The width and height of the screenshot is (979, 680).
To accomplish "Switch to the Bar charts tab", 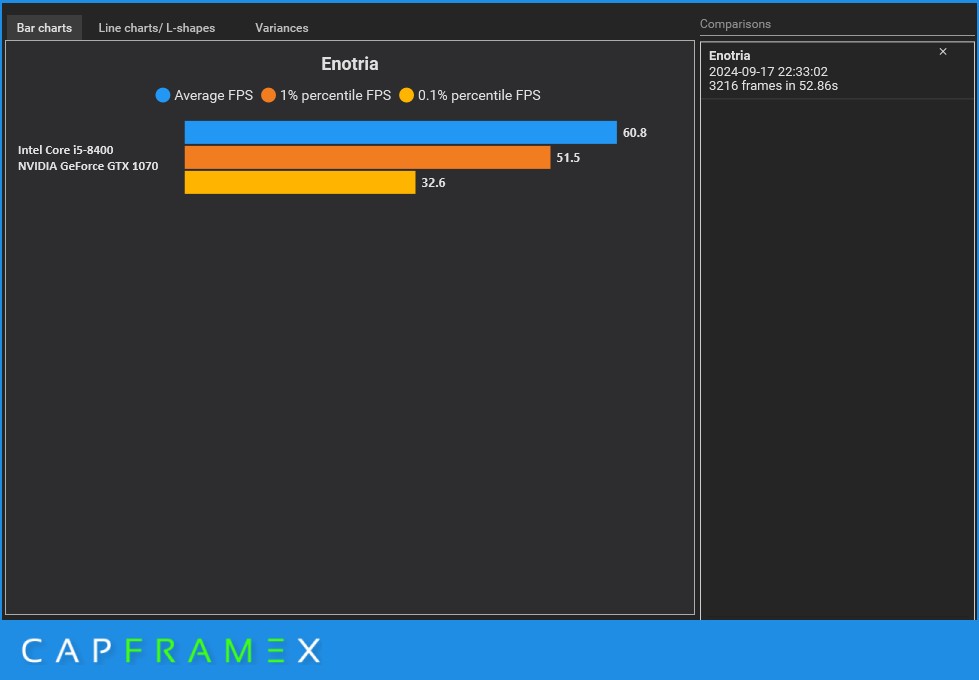I will pos(44,28).
